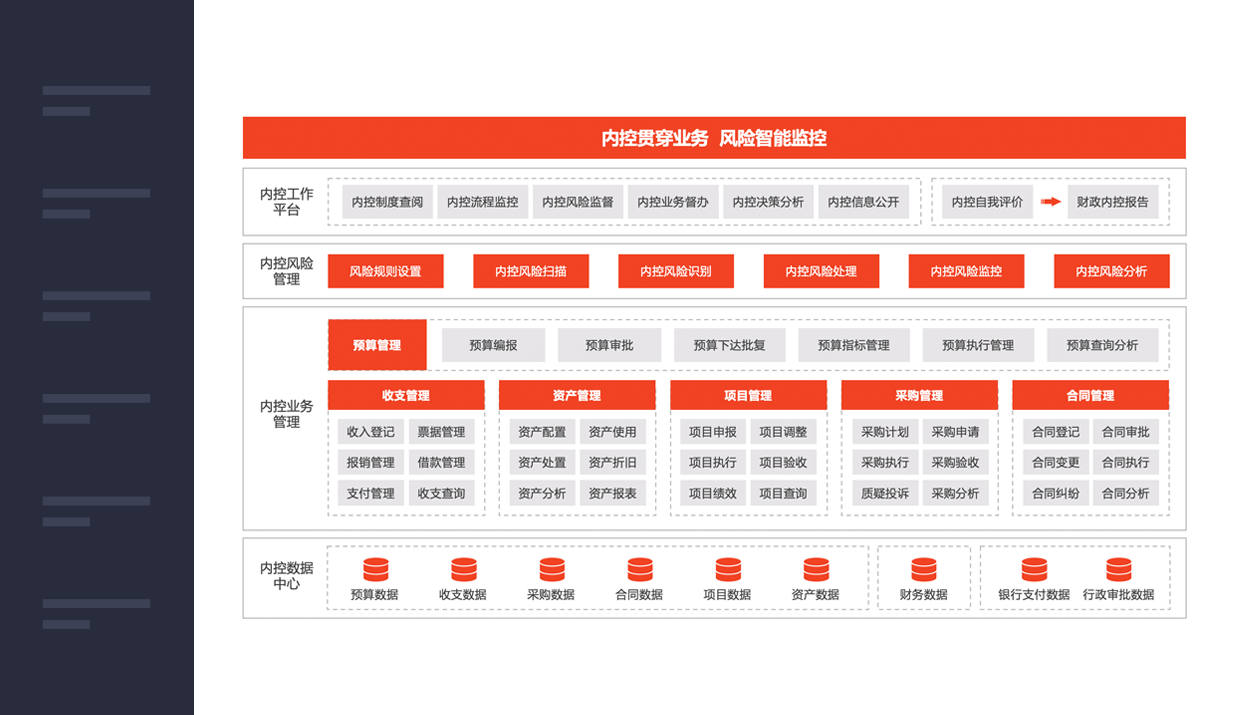Click the 财务数据 database icon
The image size is (1250, 715).
[x=923, y=570]
